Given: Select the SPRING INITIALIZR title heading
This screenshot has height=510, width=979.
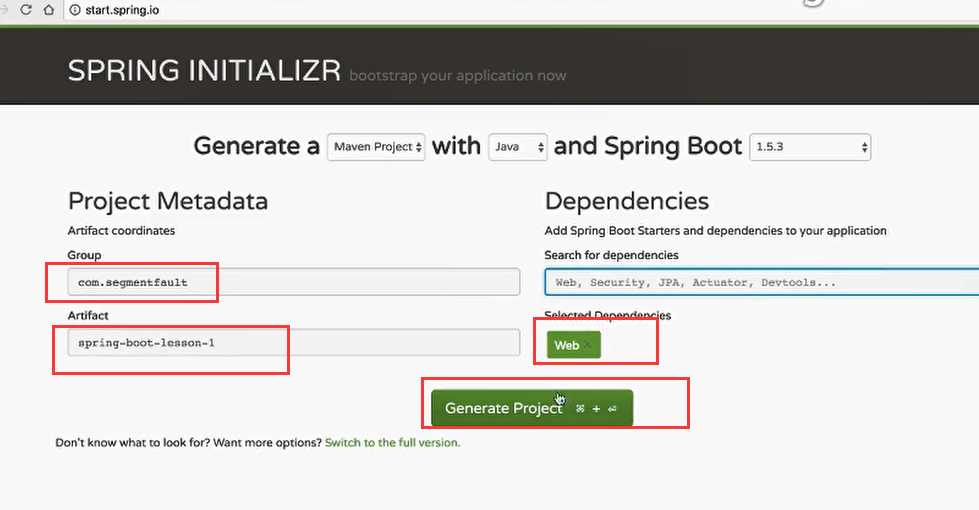Looking at the screenshot, I should 204,71.
